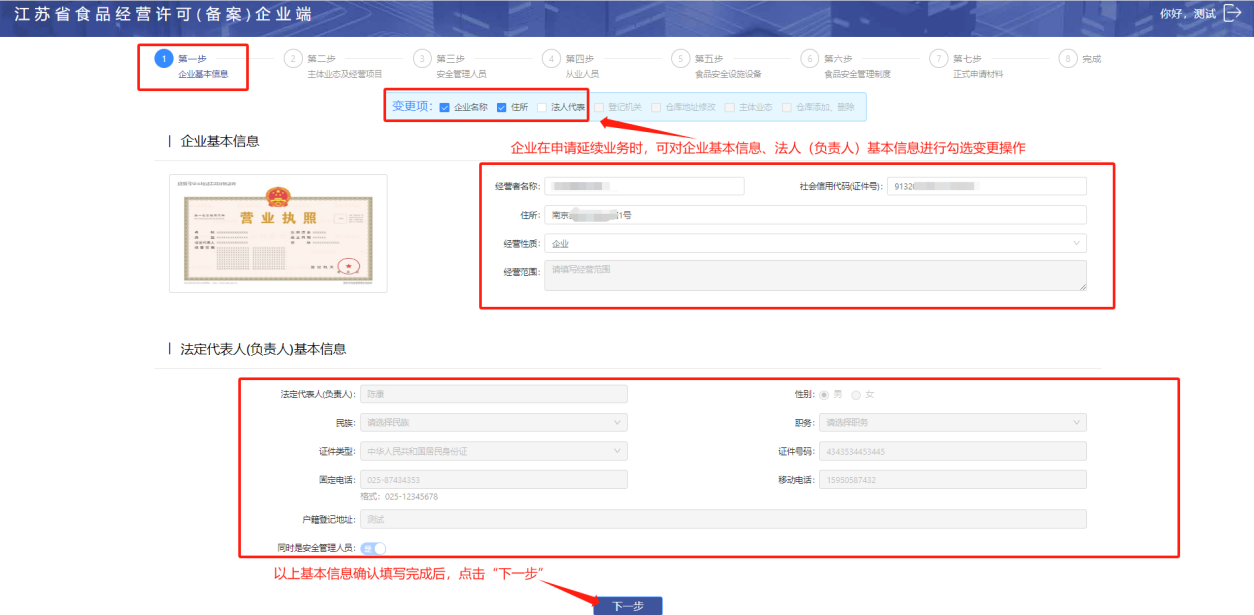Uncheck the 企业名称 change item checkbox
Viewport: 1254px width, 615px height.
(x=445, y=107)
